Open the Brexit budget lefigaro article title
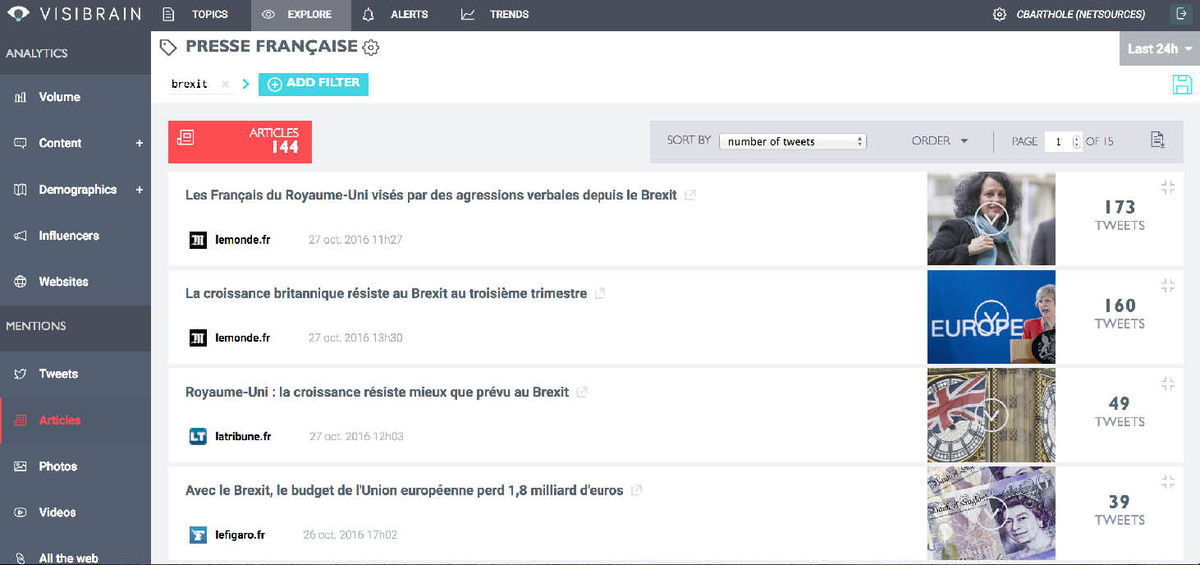Image resolution: width=1200 pixels, height=565 pixels. click(x=404, y=491)
